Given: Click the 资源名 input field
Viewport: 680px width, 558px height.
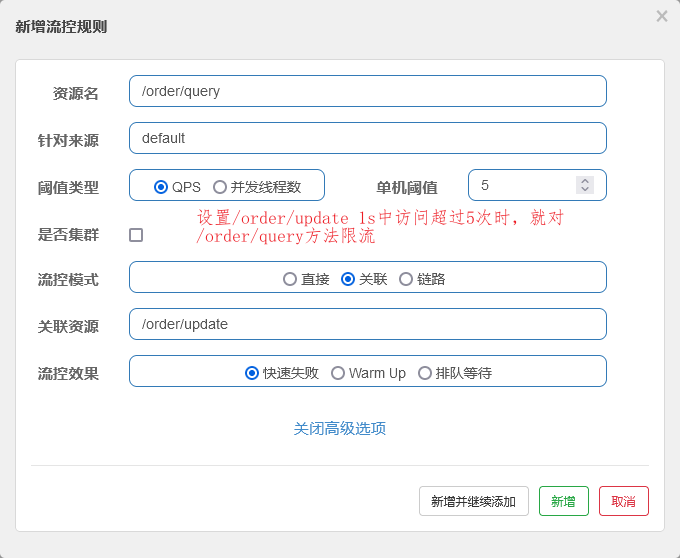Looking at the screenshot, I should coord(368,91).
